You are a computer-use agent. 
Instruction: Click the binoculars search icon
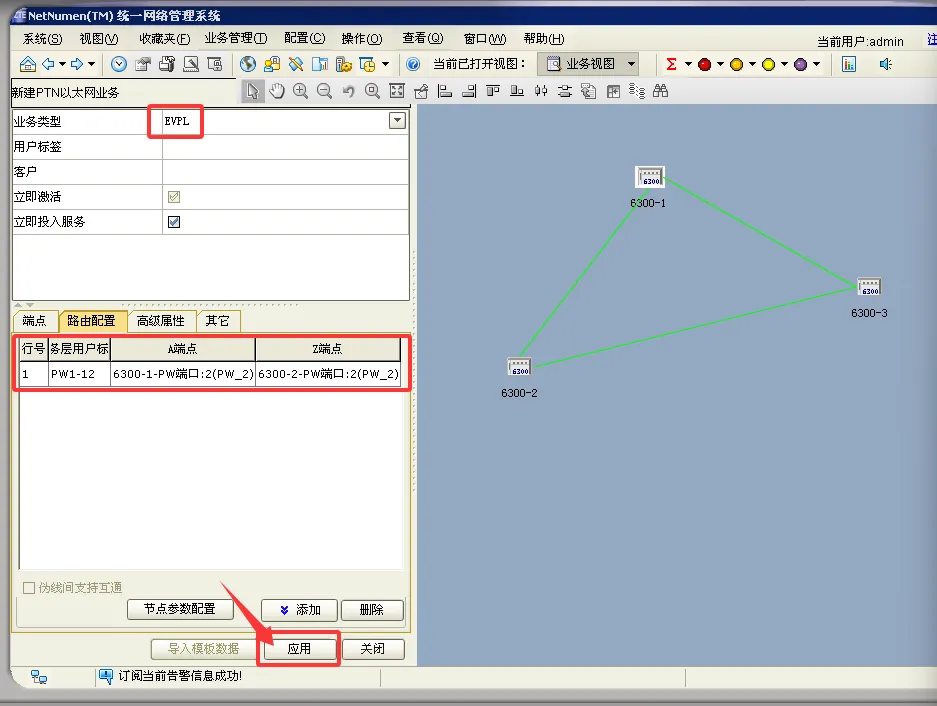pos(660,91)
